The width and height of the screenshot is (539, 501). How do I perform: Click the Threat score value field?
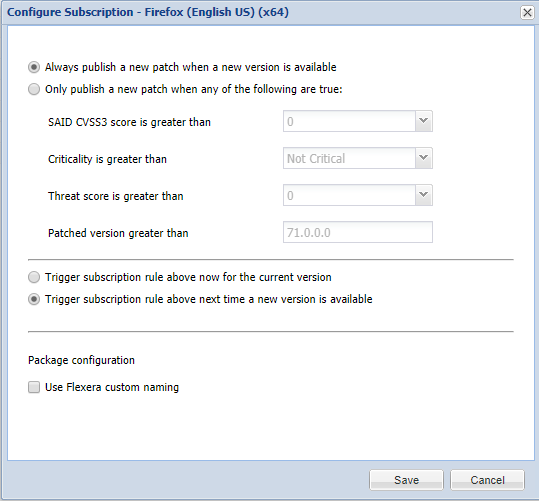coord(349,195)
